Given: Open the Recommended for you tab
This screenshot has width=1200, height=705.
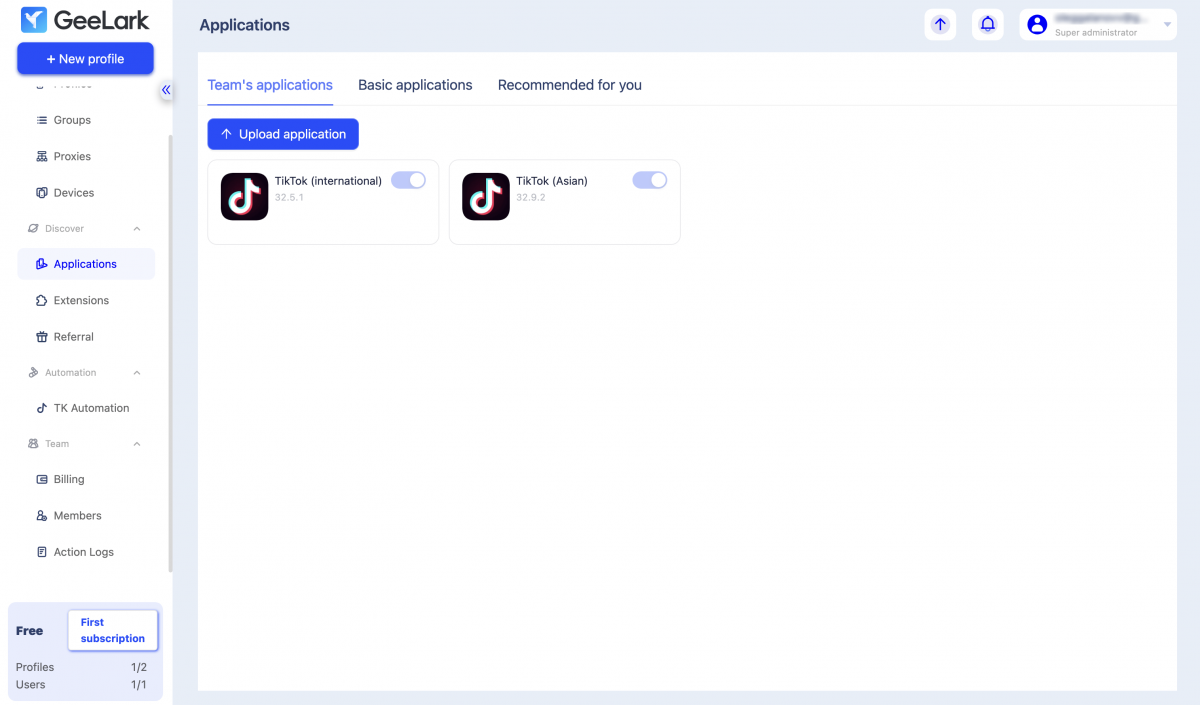Looking at the screenshot, I should pos(570,85).
